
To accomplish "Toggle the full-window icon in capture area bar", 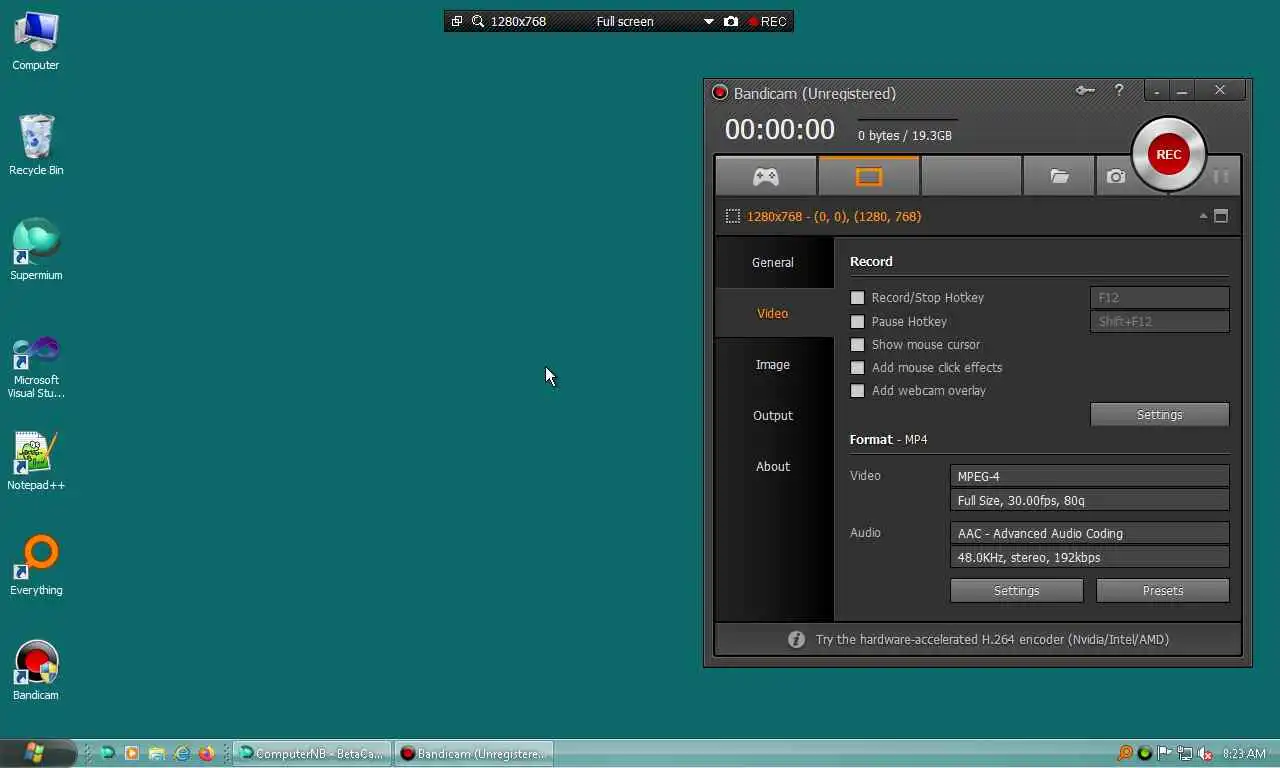I will click(1221, 216).
